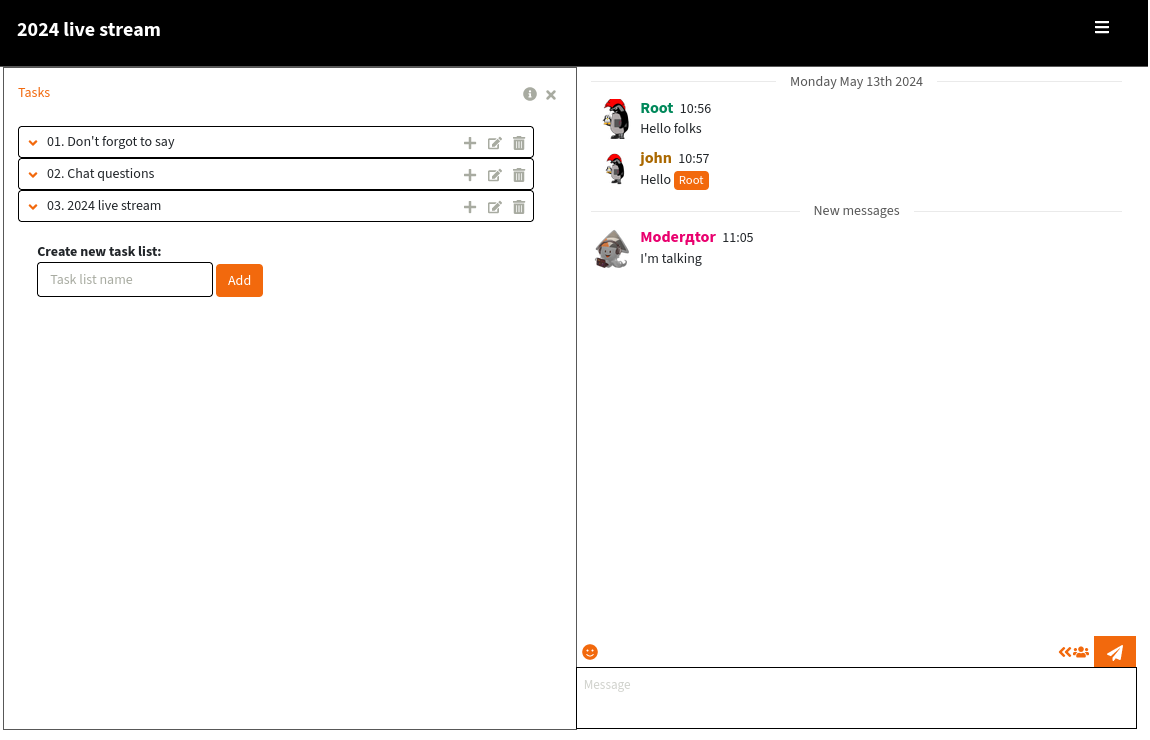The image size is (1150, 740).
Task: Select the '01. Don't forgot to say' row text
Action: [x=111, y=142]
